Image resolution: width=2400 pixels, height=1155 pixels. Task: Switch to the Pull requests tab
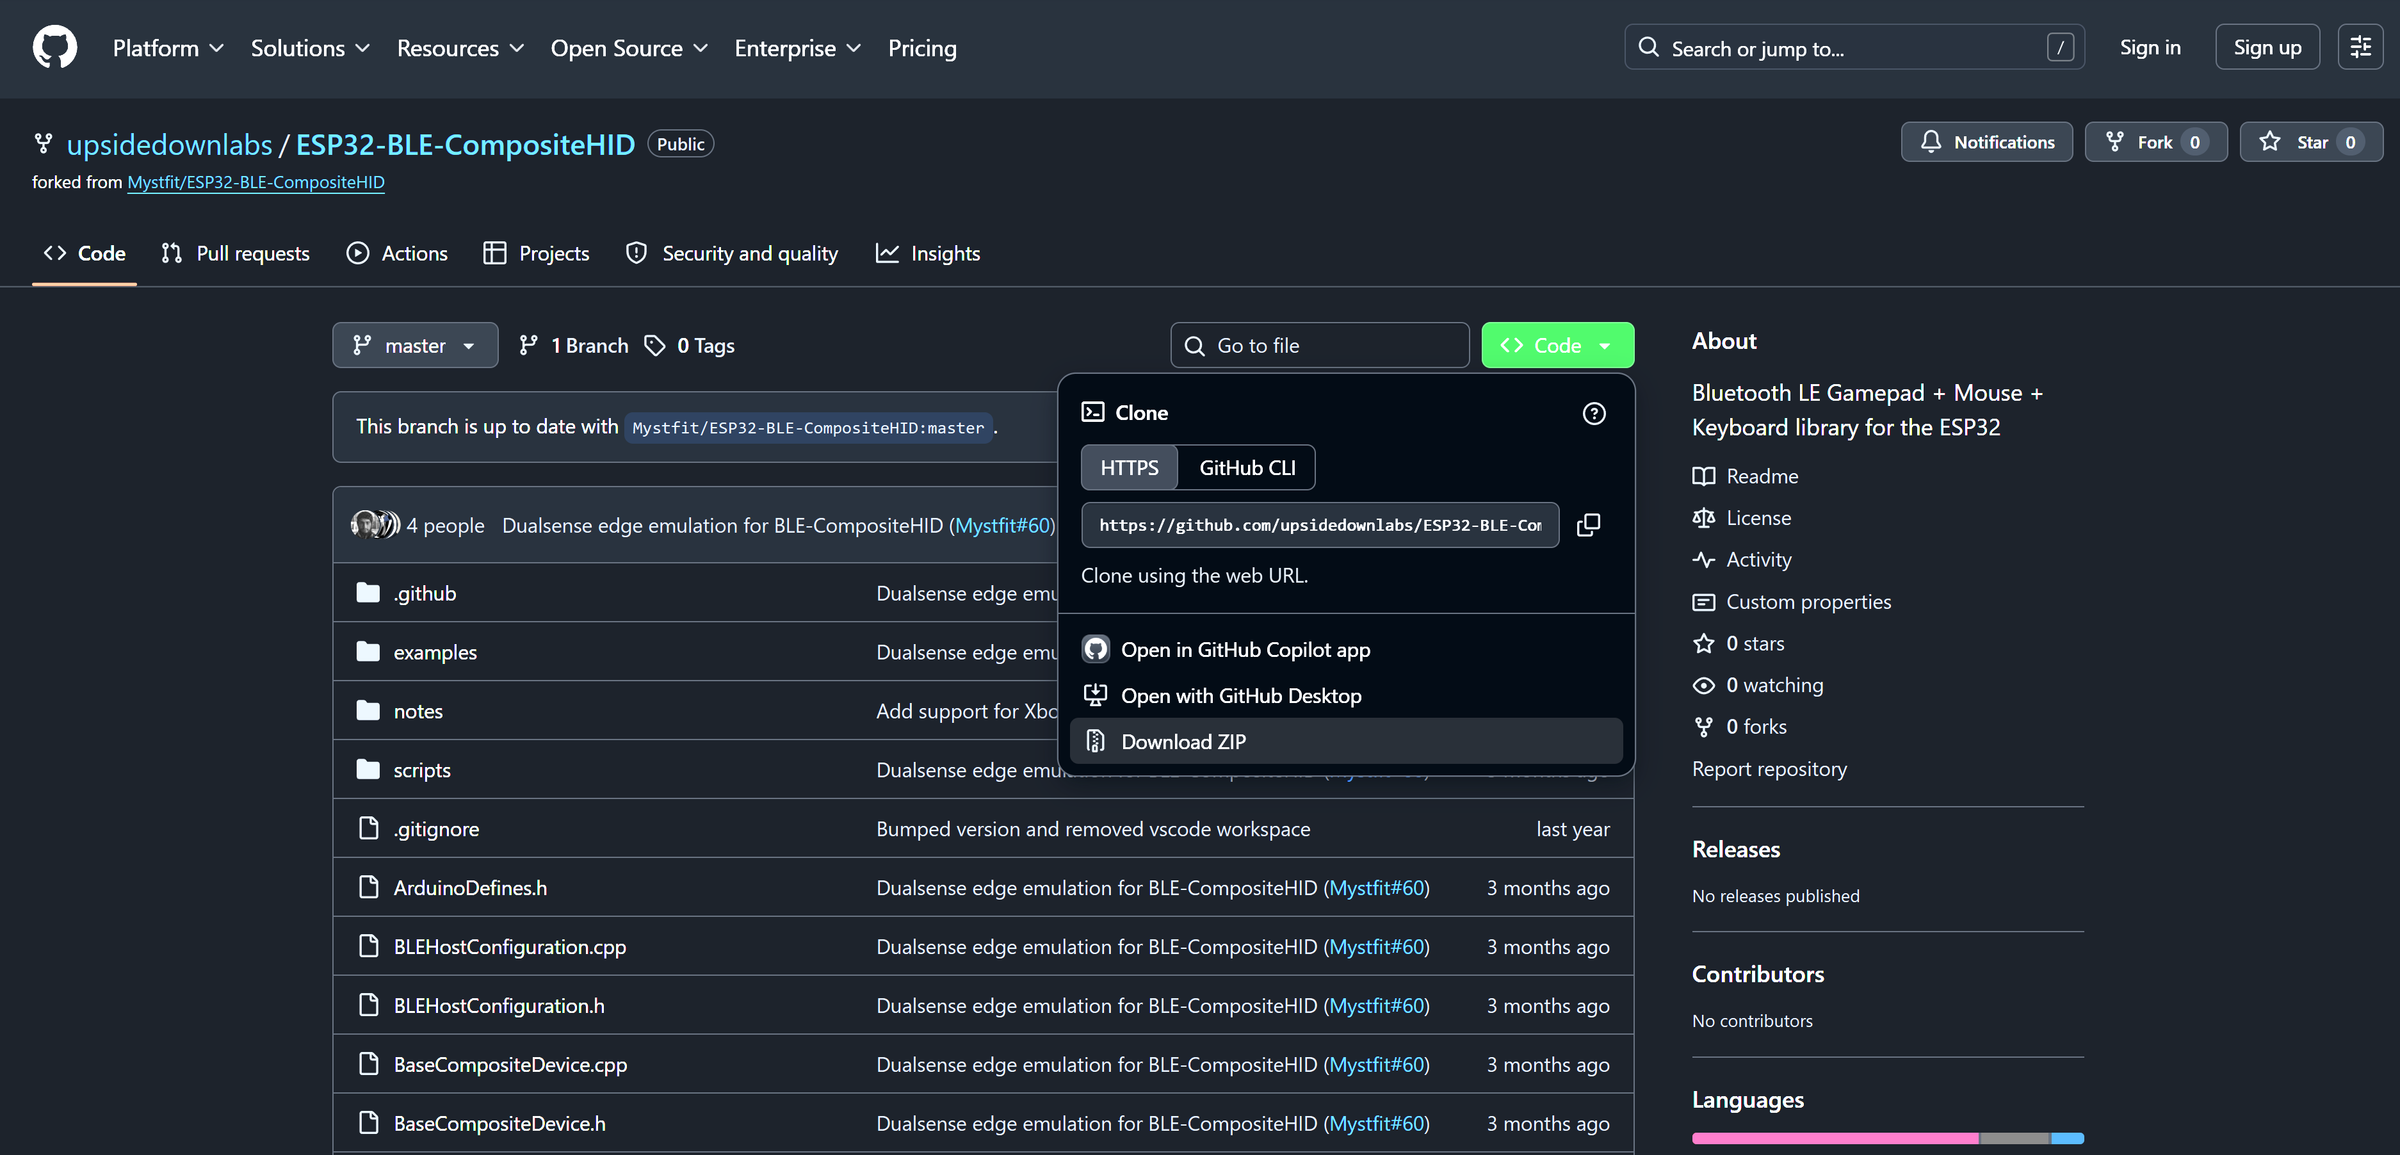tap(236, 253)
